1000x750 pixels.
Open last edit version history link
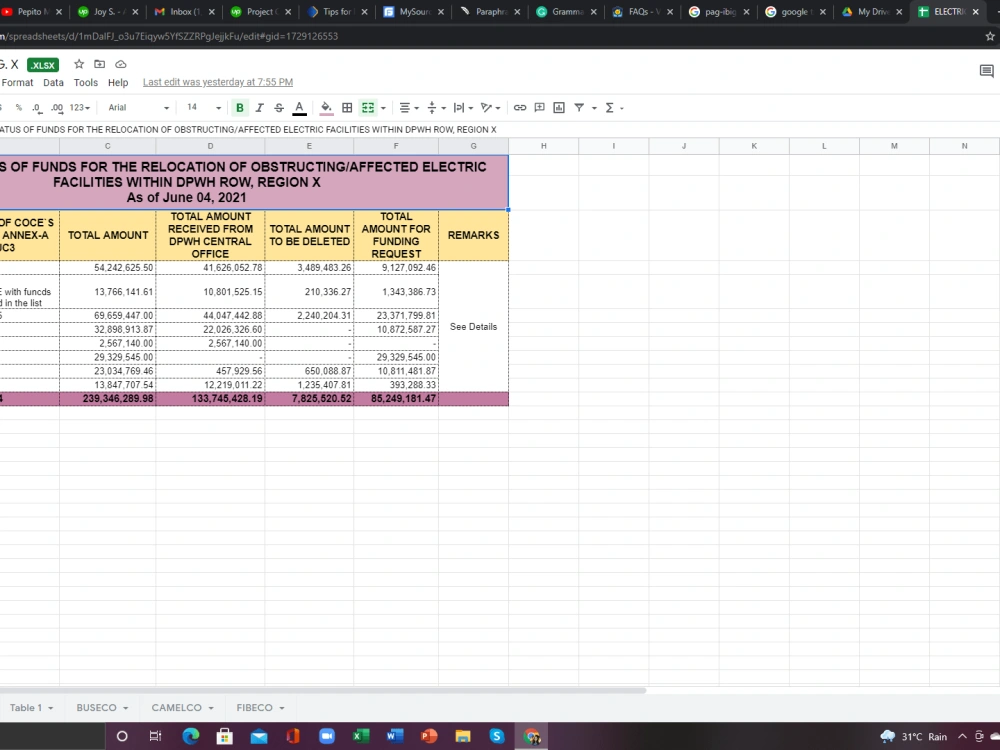218,82
